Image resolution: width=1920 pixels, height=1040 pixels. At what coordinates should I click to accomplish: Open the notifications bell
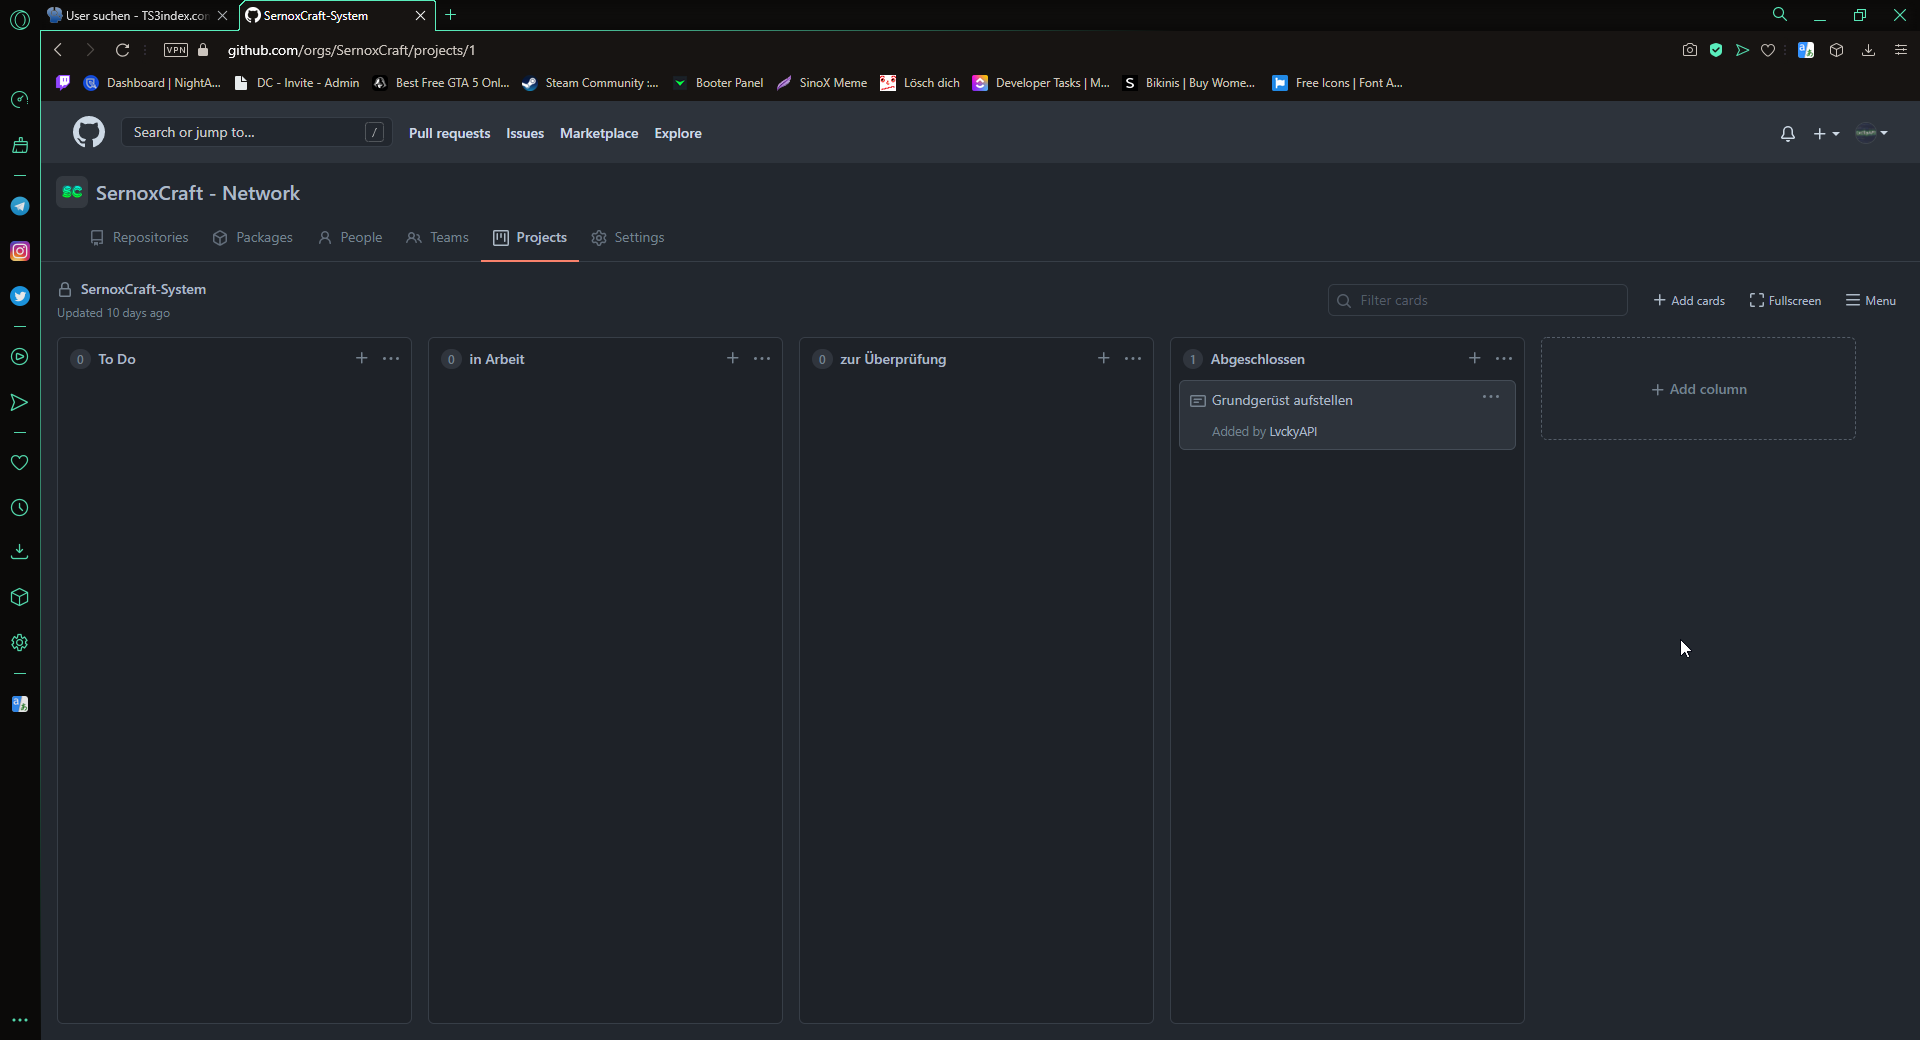pos(1787,133)
